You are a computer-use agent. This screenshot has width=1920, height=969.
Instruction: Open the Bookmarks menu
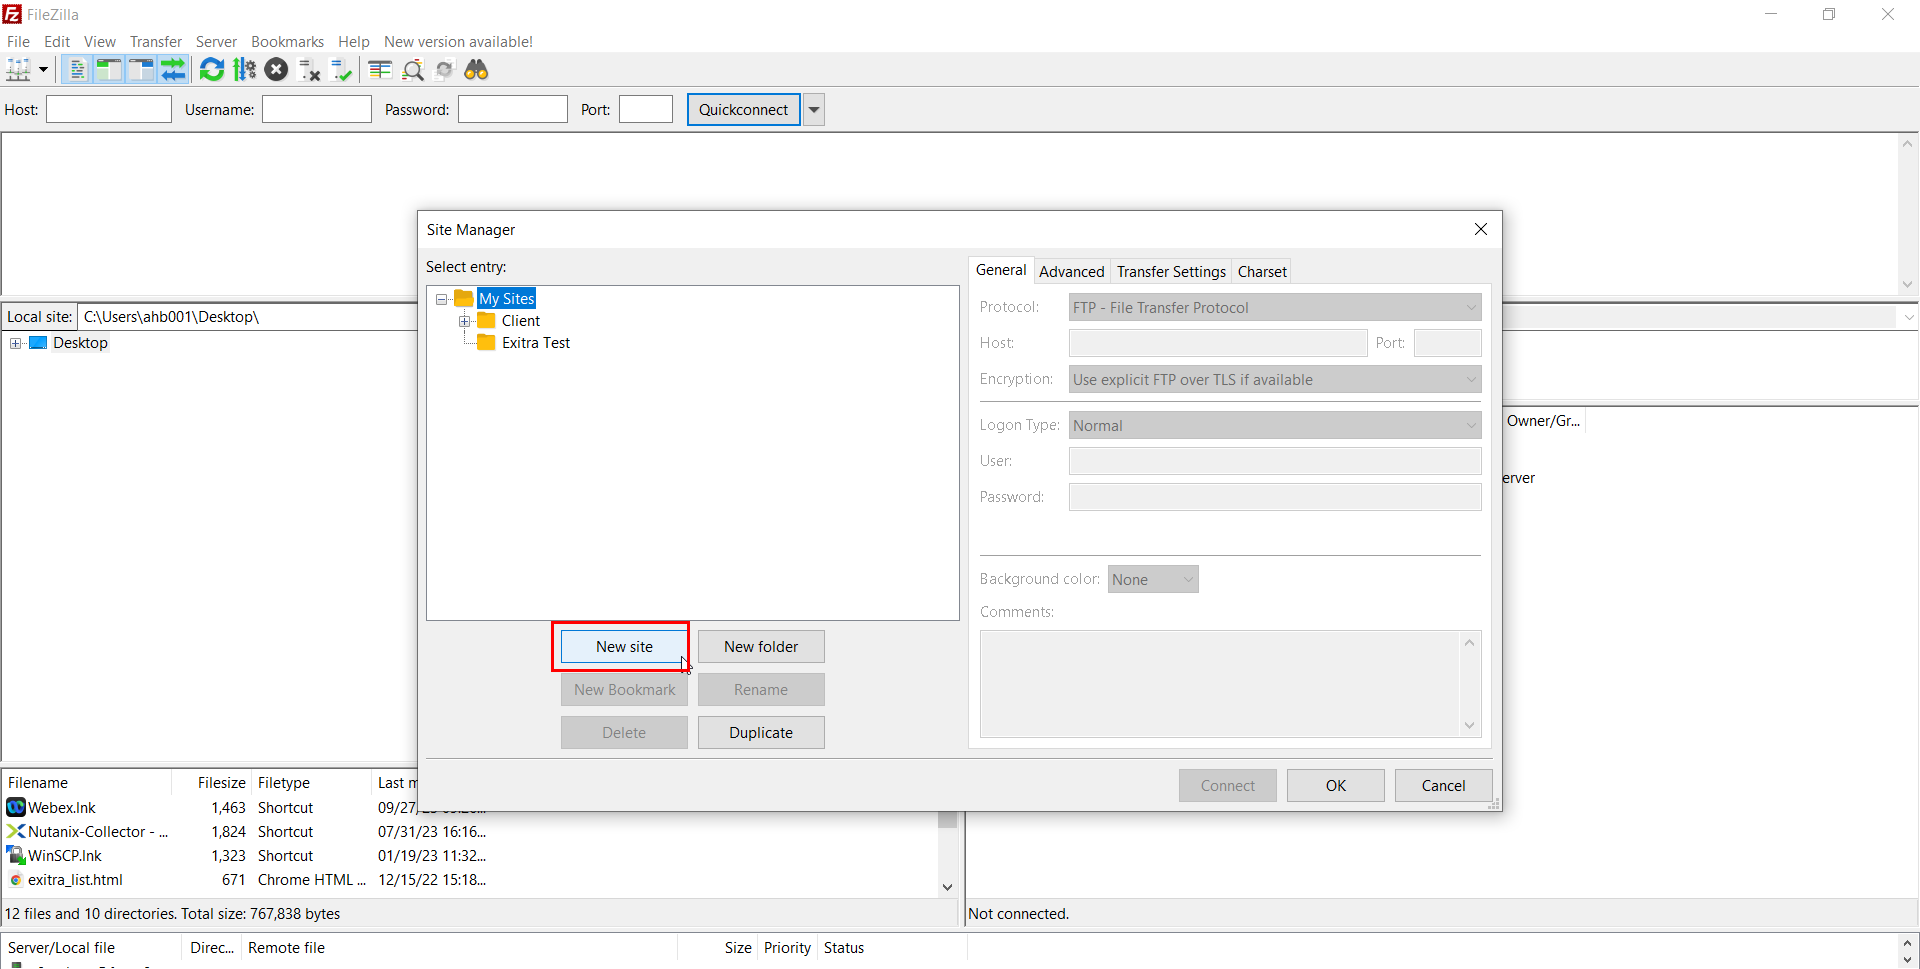point(287,42)
